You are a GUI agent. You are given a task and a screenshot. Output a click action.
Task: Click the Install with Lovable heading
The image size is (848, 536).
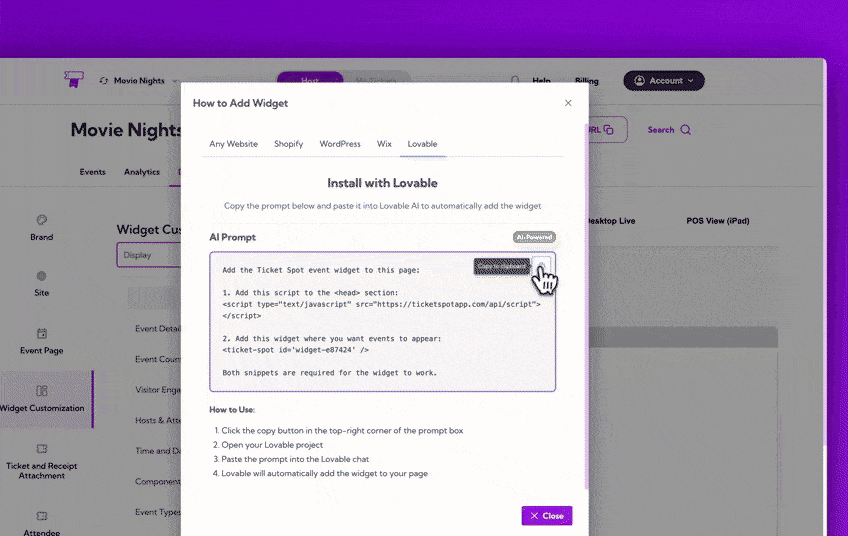click(x=382, y=183)
